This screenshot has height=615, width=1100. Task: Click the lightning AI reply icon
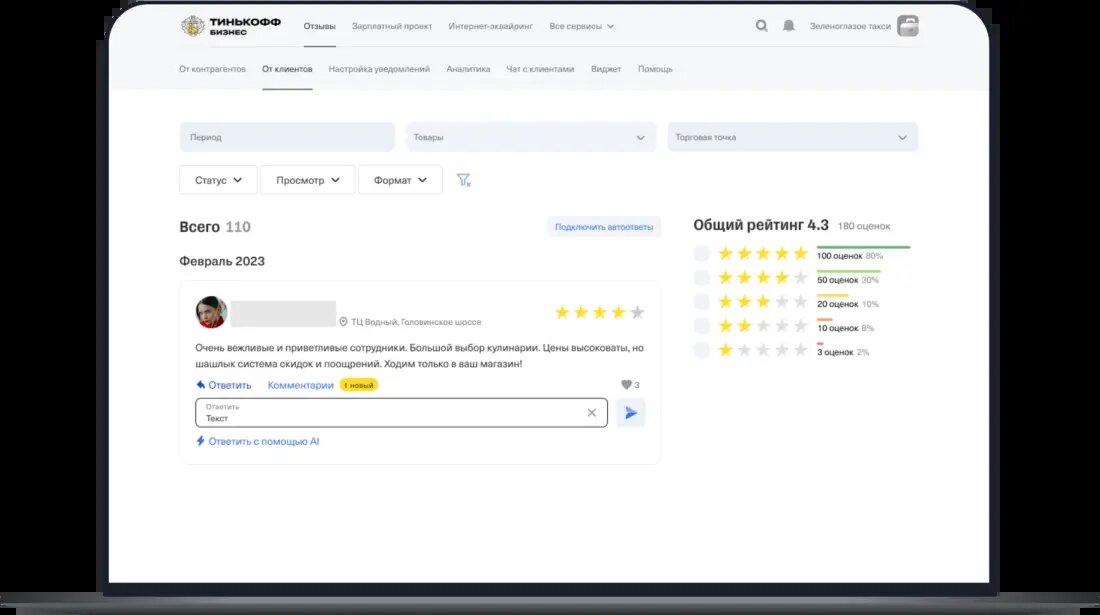[201, 441]
